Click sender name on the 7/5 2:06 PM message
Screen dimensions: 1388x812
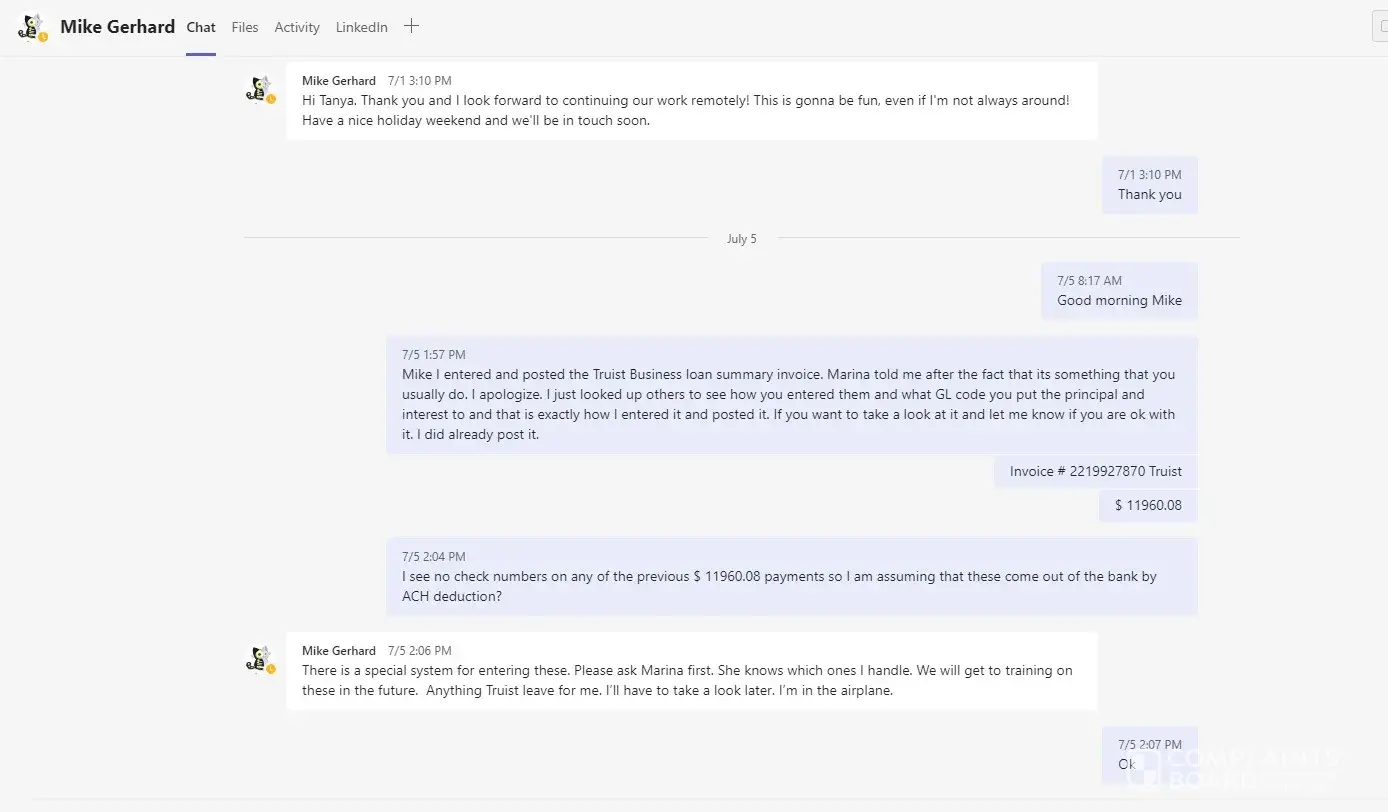339,651
